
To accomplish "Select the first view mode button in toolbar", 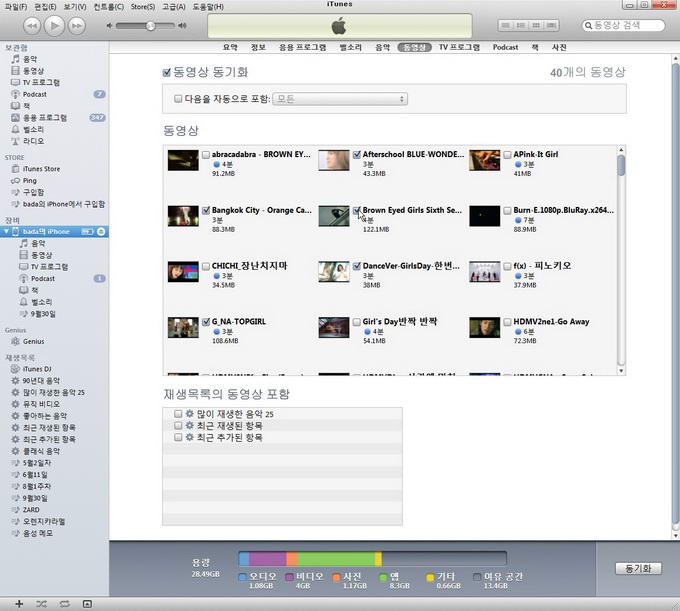I will click(506, 26).
